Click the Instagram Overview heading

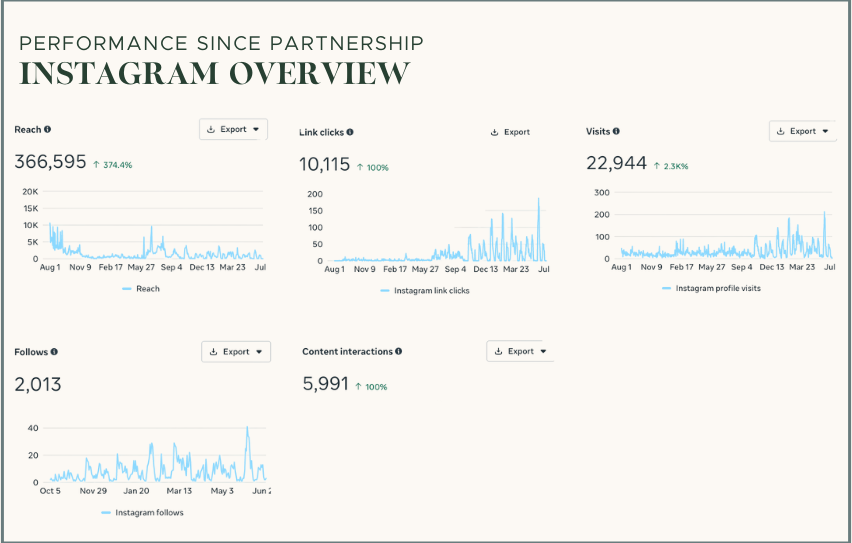(x=215, y=73)
